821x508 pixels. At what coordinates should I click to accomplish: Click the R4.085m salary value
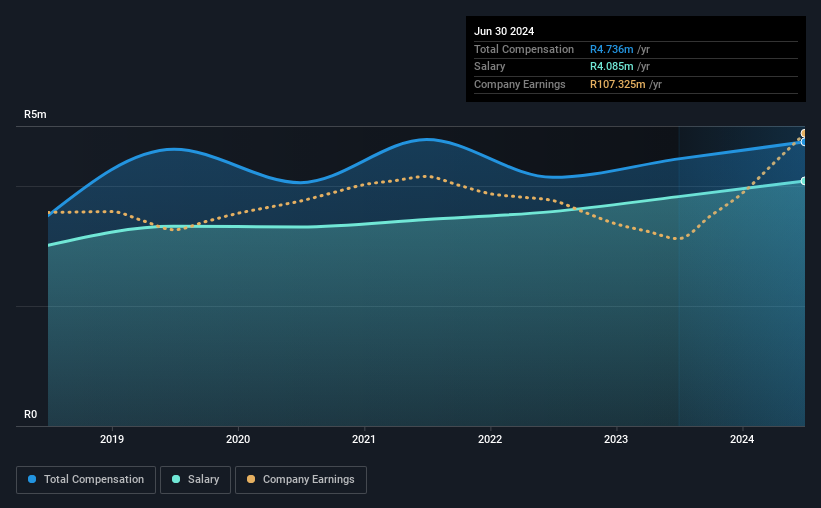click(612, 67)
